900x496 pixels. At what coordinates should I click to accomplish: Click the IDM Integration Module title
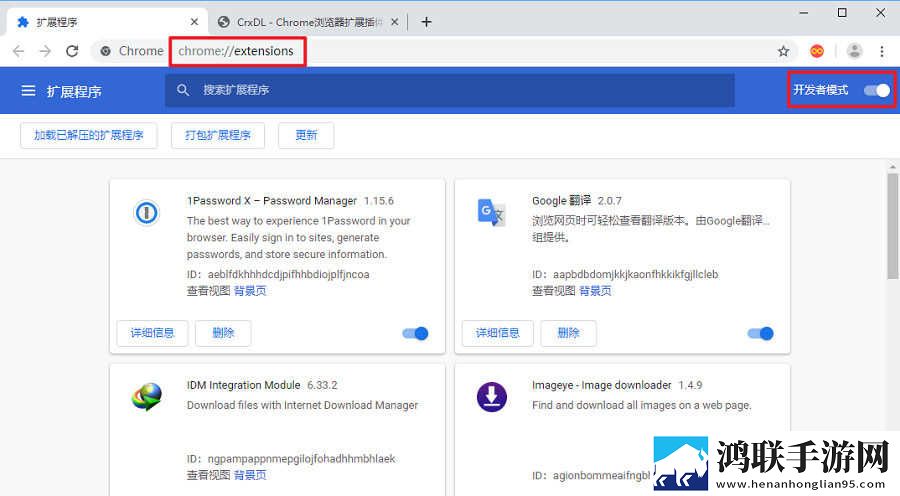(243, 385)
